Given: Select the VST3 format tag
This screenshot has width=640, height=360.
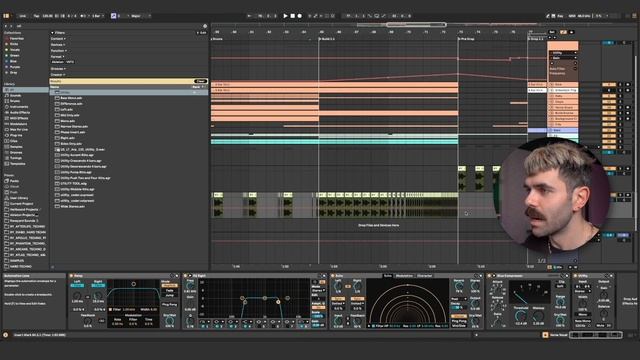Looking at the screenshot, I should tap(70, 62).
